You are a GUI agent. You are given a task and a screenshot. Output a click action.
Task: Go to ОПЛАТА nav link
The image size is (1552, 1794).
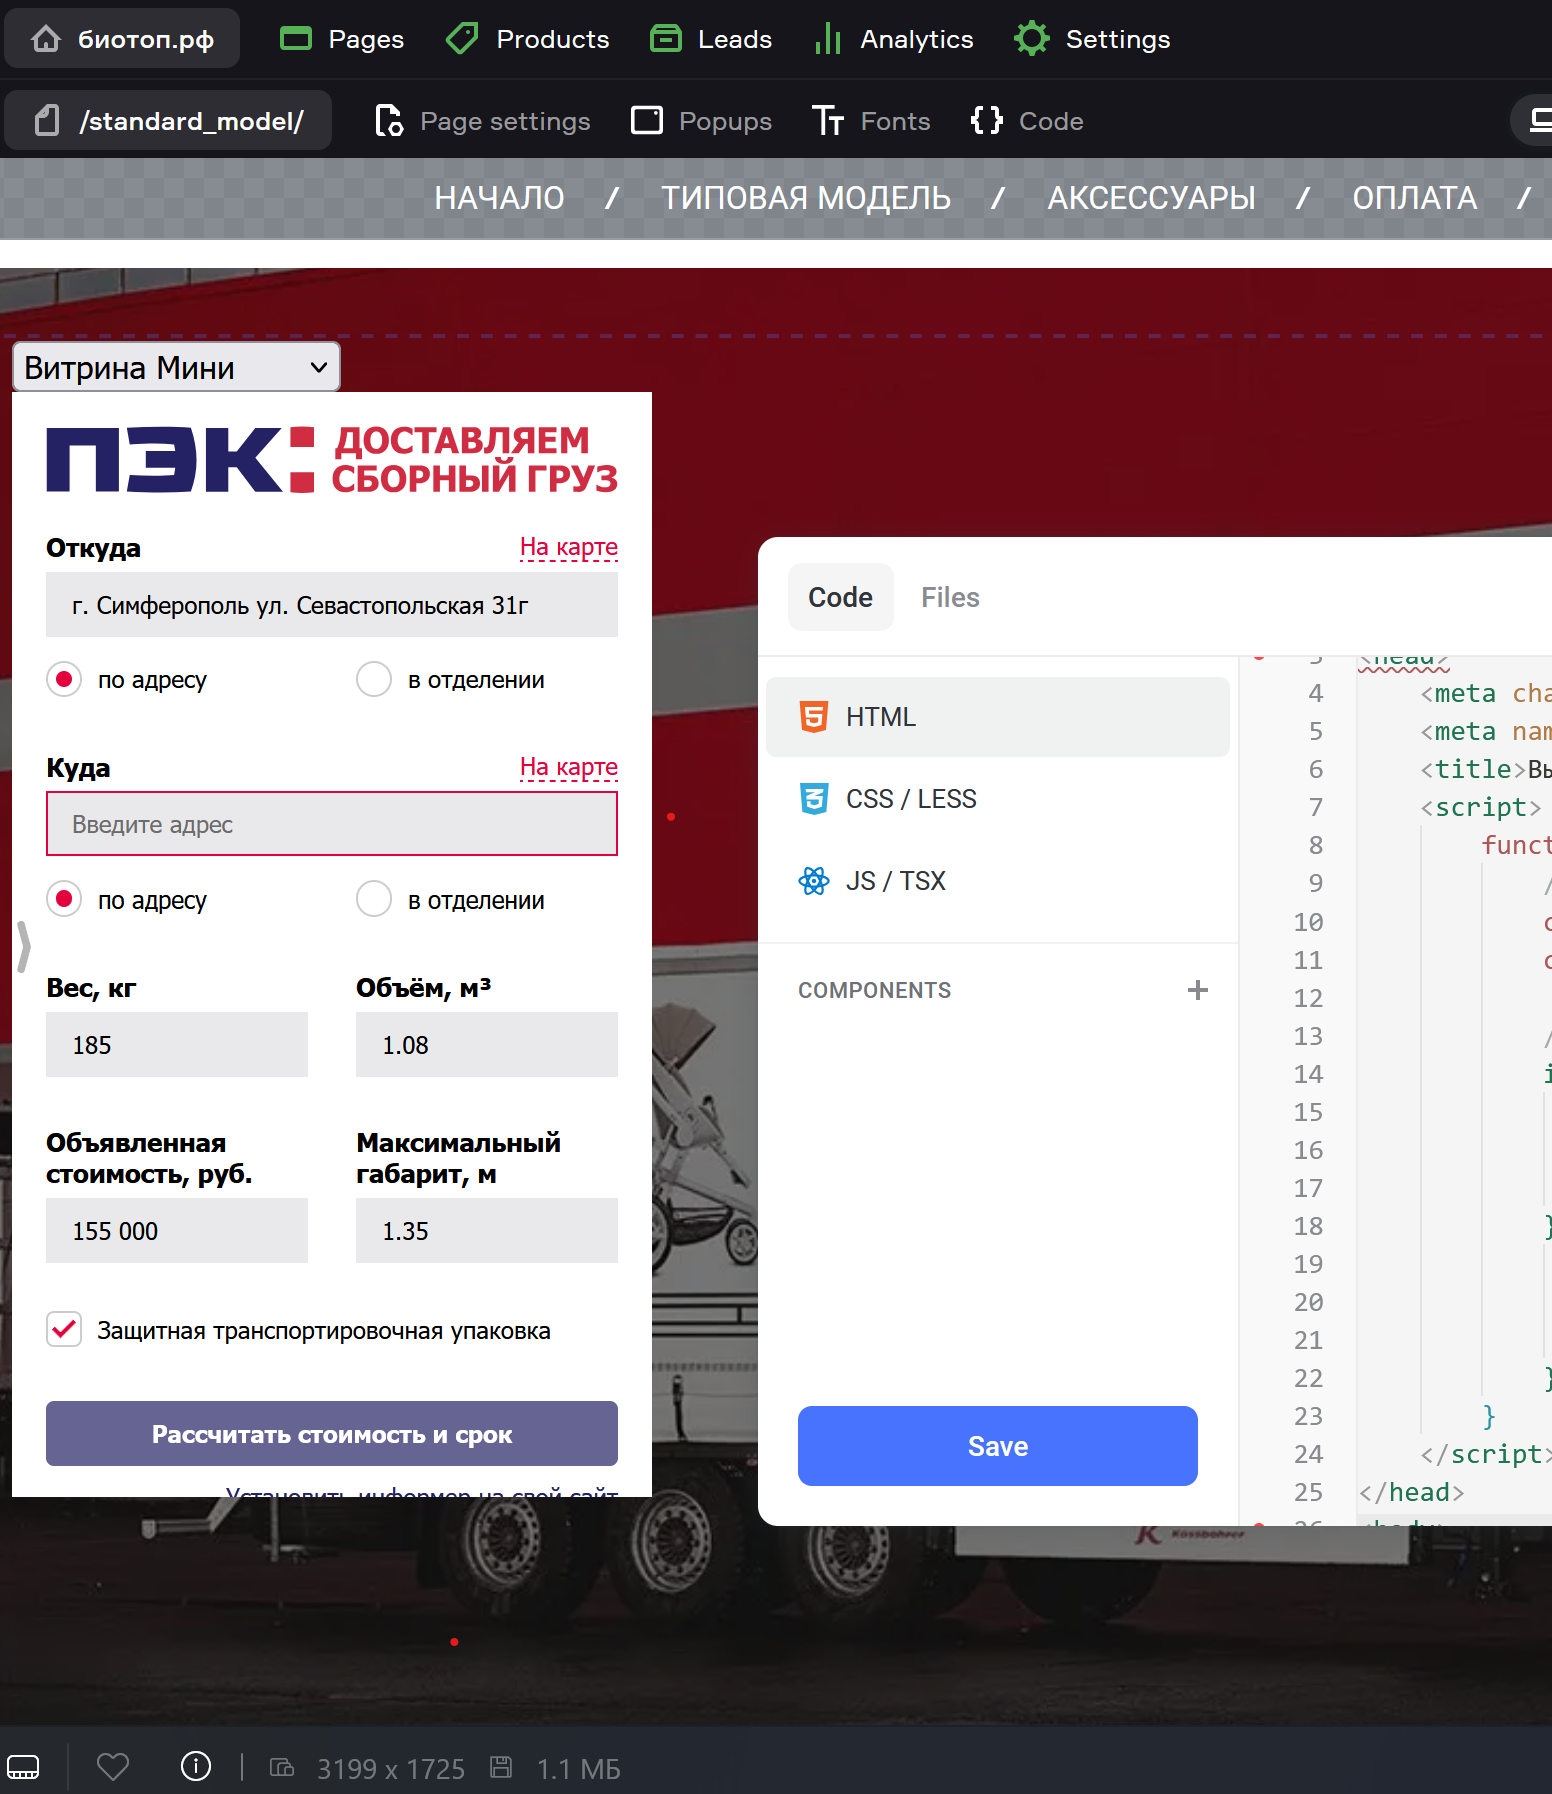1414,198
